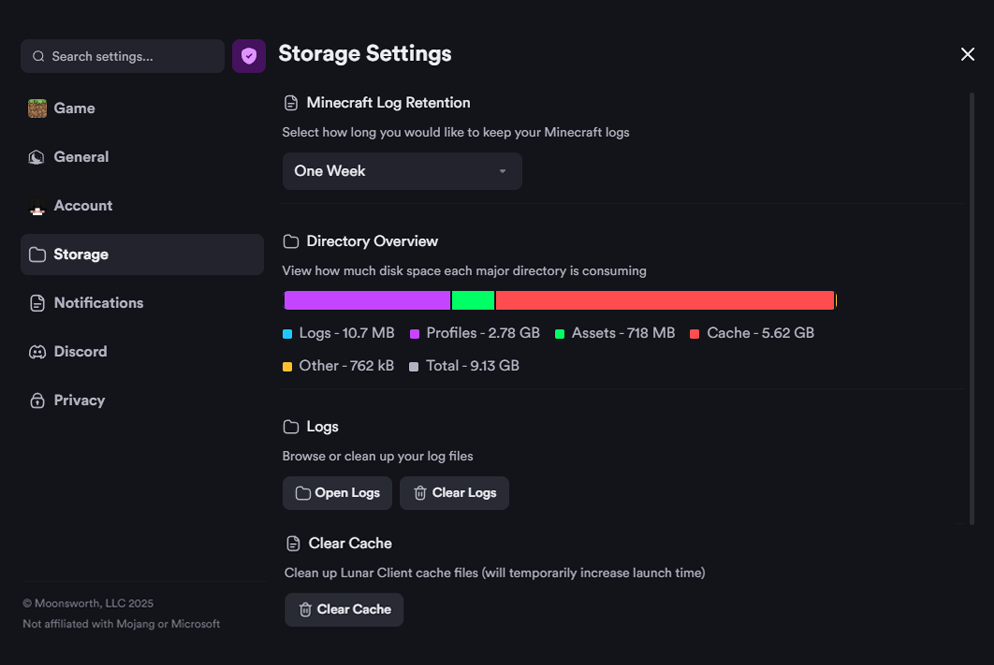Close the Storage Settings window
Screen dimensions: 994x665
967,55
